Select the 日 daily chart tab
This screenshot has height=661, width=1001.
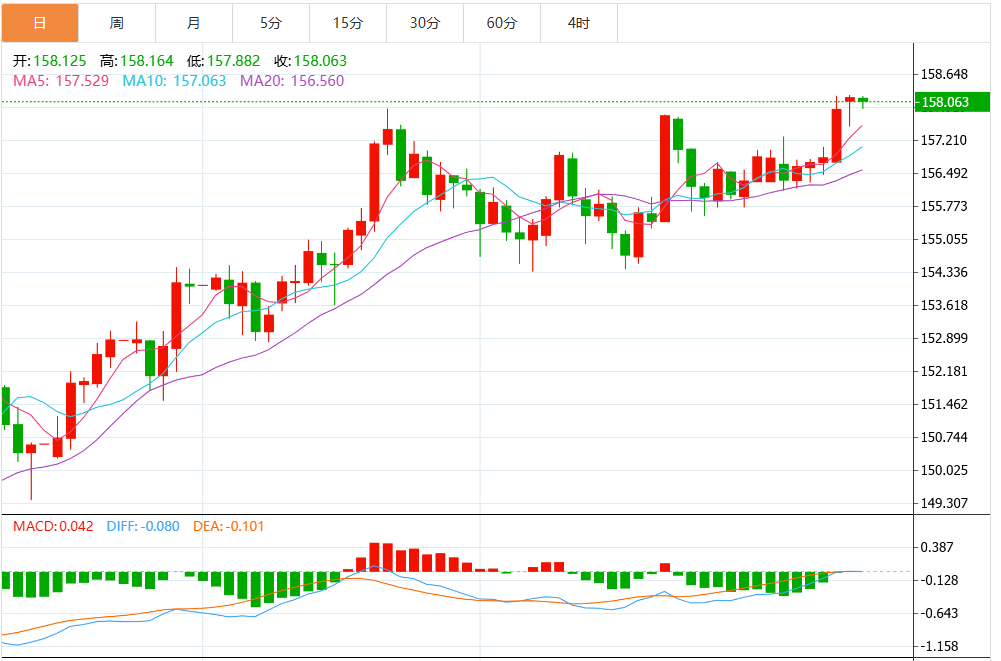tap(40, 23)
